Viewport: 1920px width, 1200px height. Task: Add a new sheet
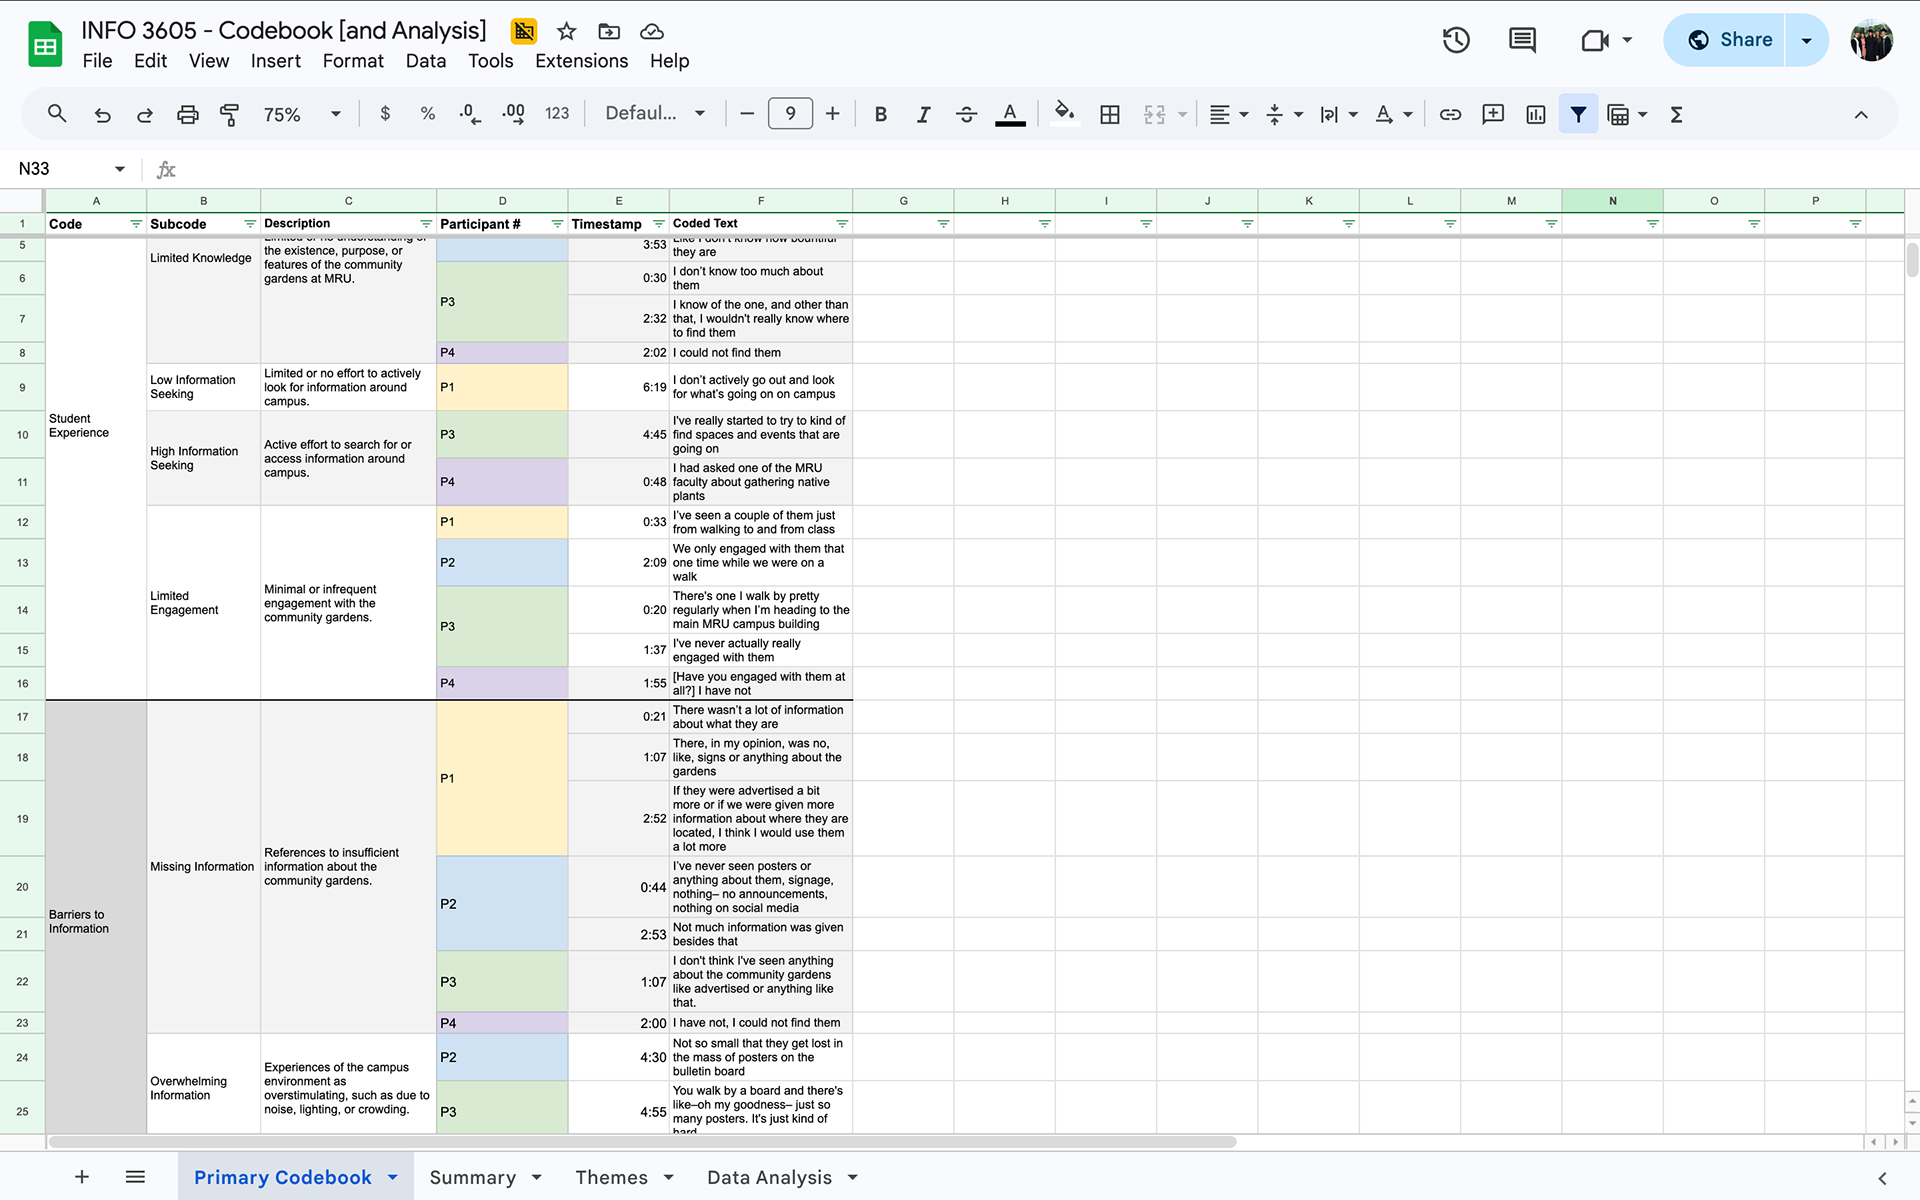pos(82,1177)
